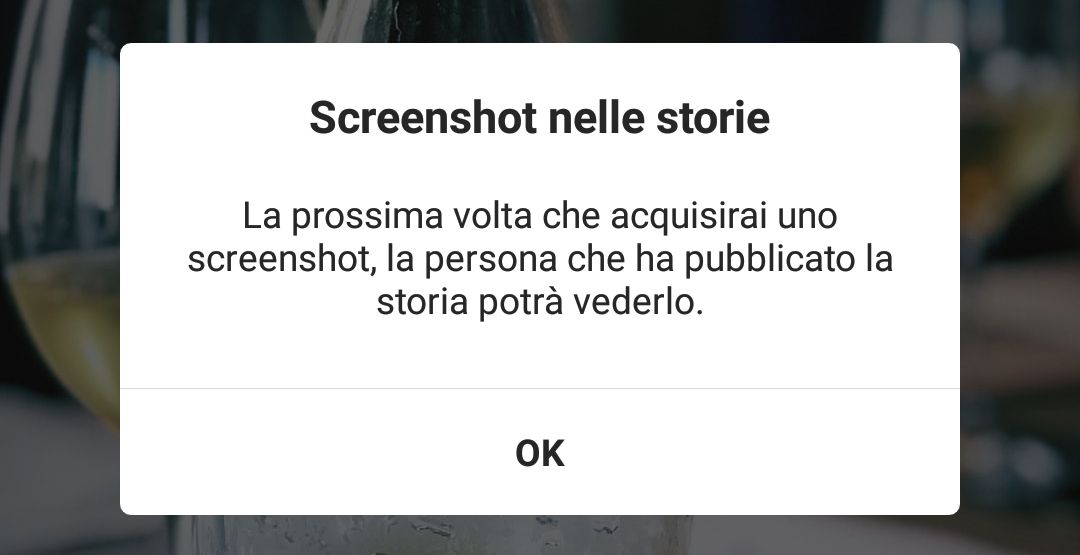Tap dimmed background above the dialog

tap(540, 21)
